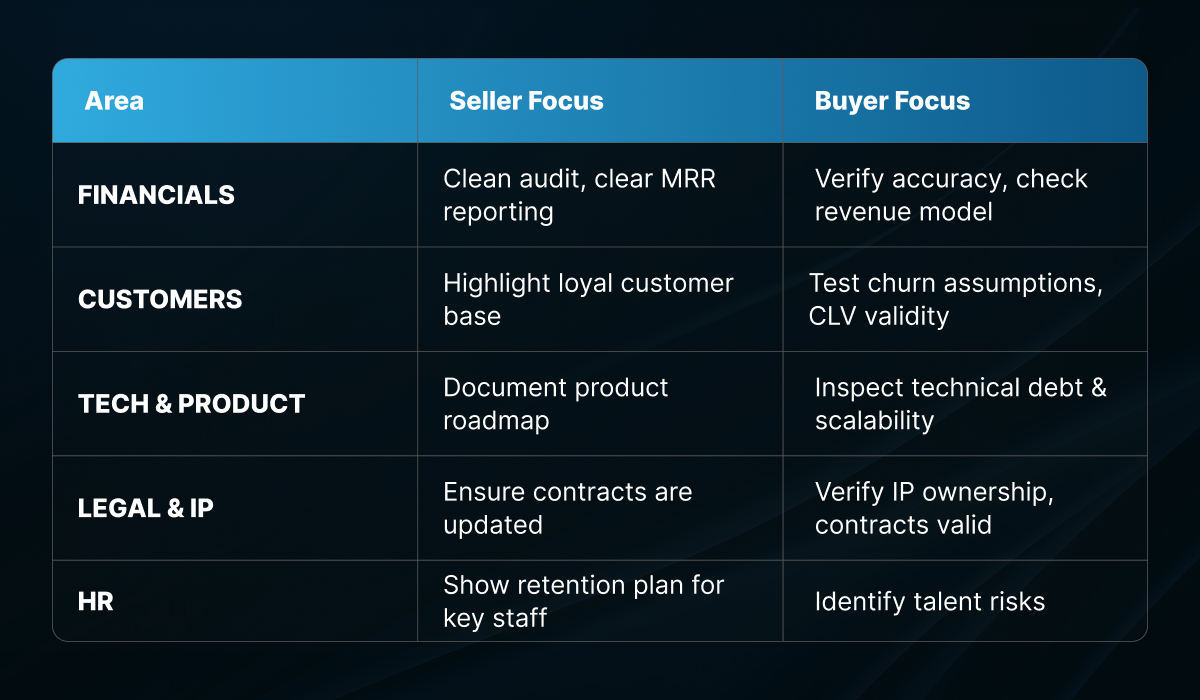Click the "CLV validity" text line

[x=878, y=316]
